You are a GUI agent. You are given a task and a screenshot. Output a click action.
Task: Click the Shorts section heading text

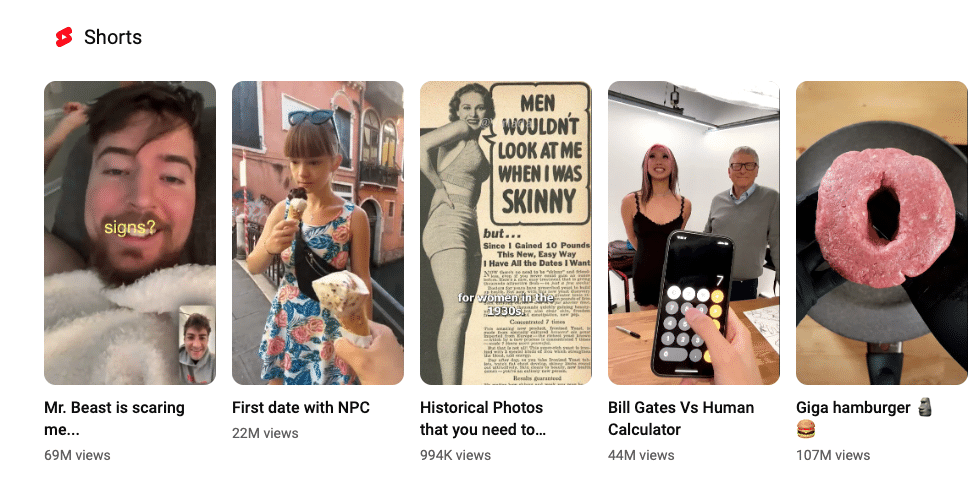pyautogui.click(x=113, y=37)
